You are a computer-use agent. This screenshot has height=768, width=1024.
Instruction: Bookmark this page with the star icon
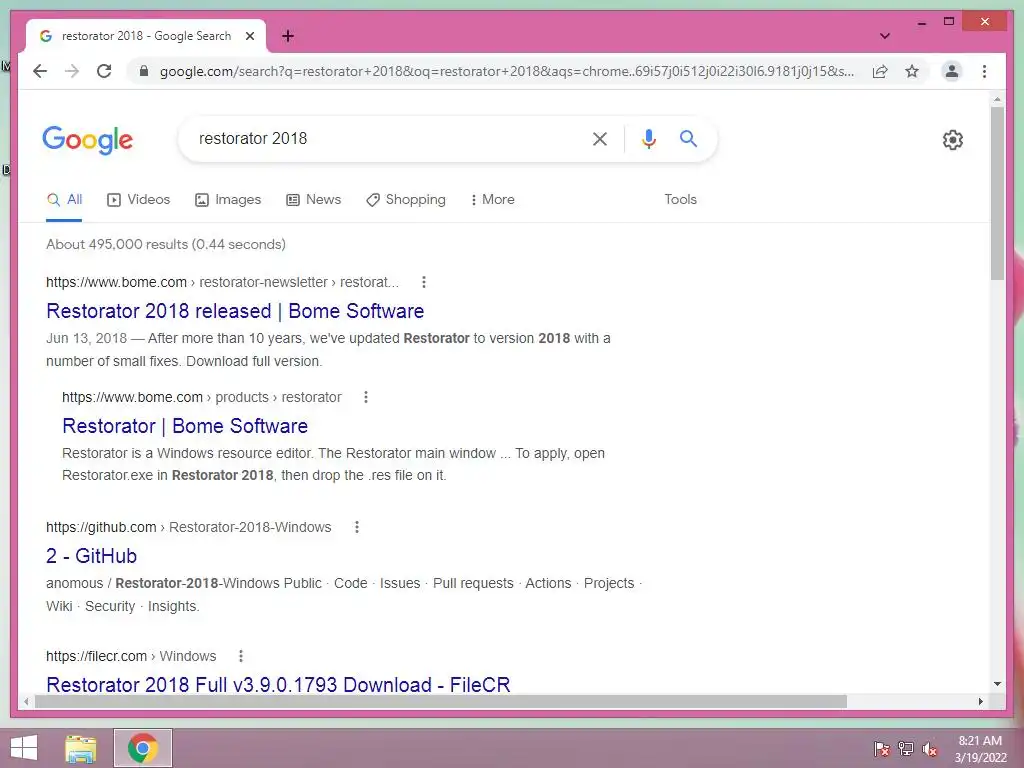(x=912, y=71)
